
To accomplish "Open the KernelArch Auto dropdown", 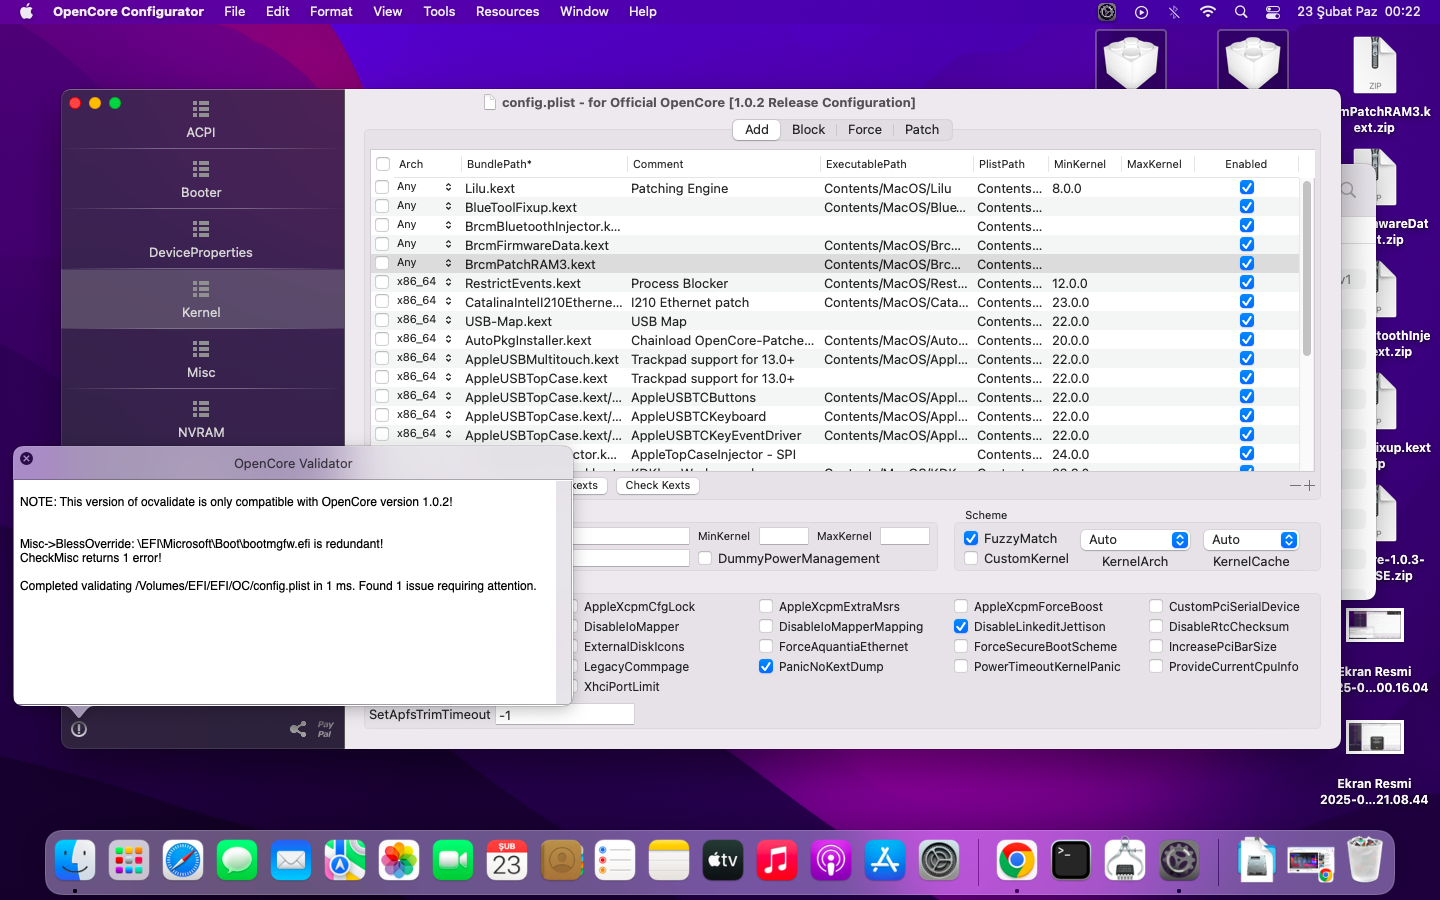I will (x=1135, y=540).
